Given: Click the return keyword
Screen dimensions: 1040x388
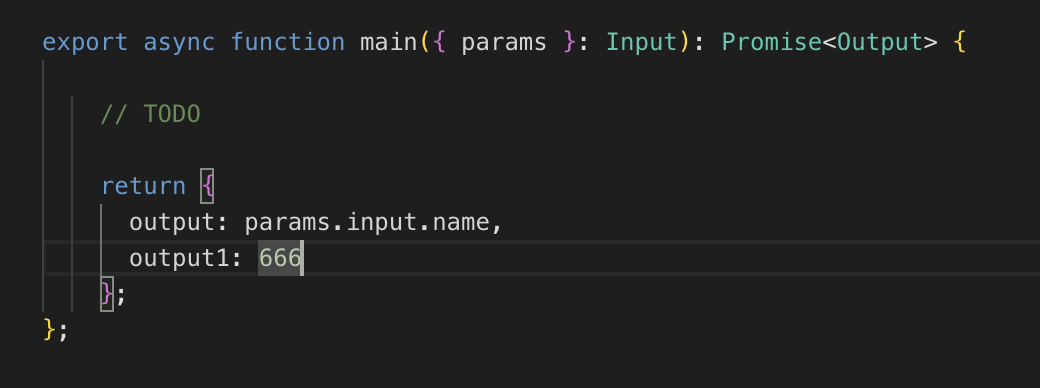Looking at the screenshot, I should [143, 186].
